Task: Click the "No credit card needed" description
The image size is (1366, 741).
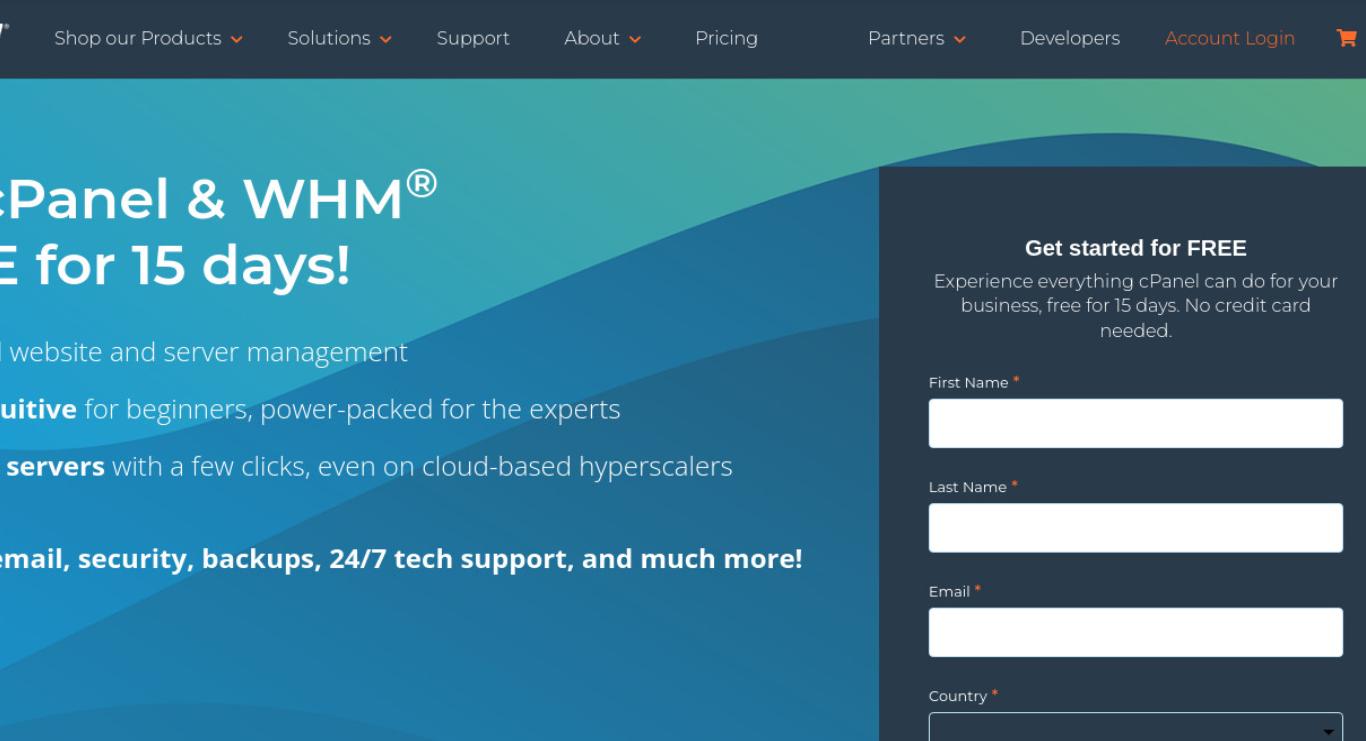Action: 1136,306
